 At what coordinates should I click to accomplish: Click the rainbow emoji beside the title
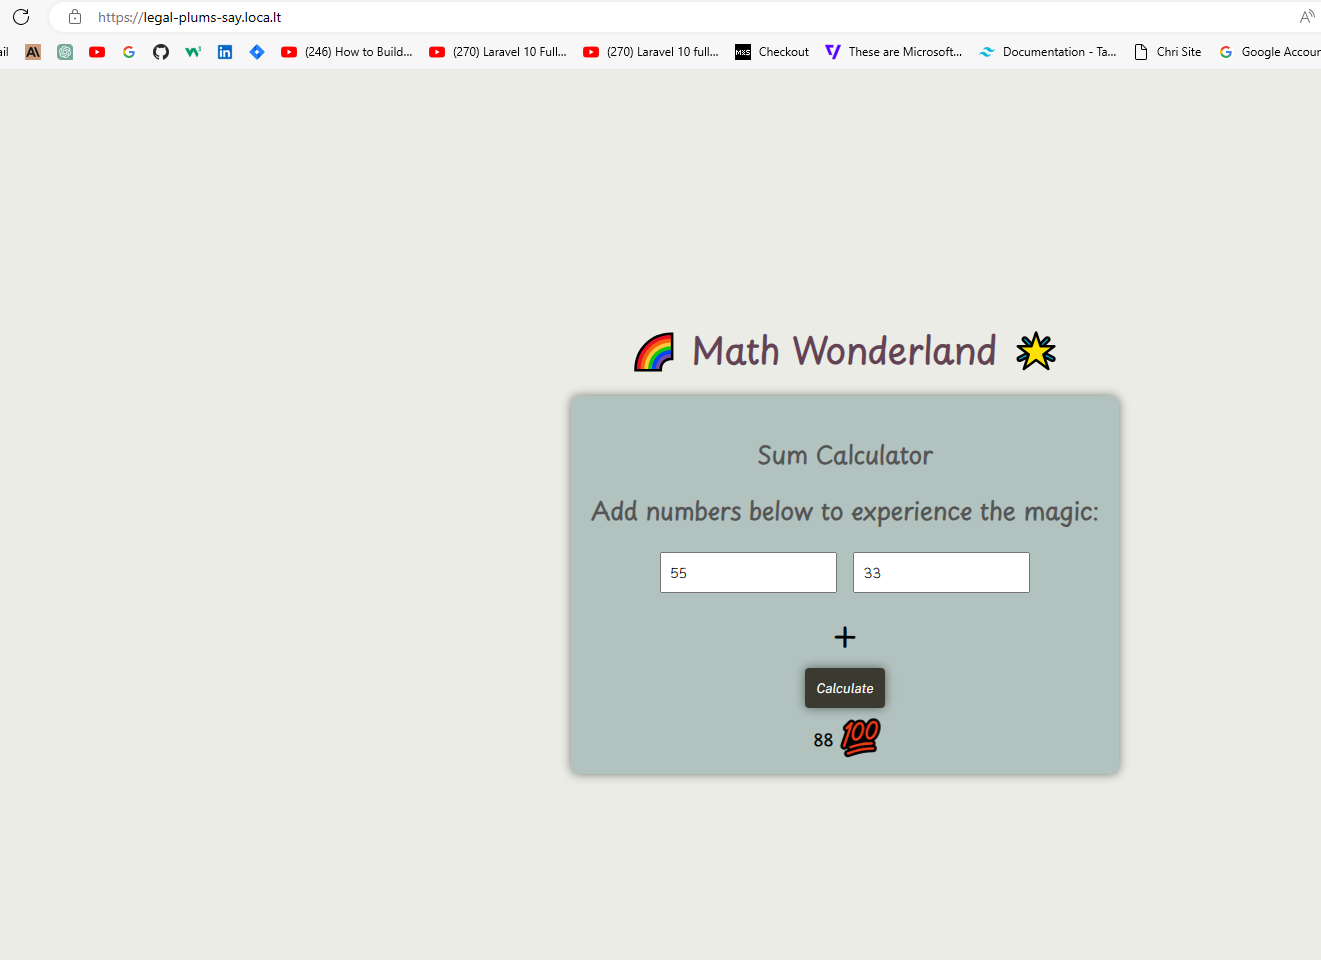pyautogui.click(x=654, y=352)
